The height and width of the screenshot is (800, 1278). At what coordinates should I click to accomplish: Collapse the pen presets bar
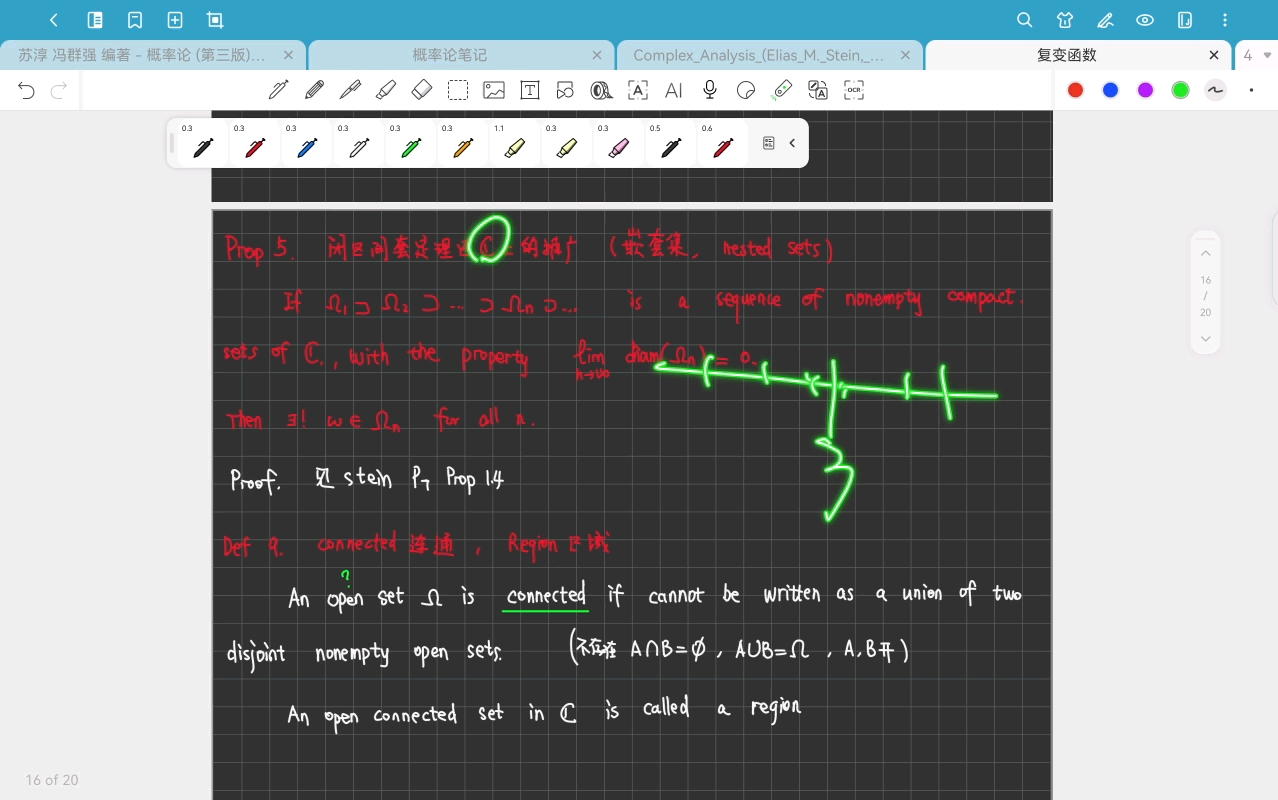792,143
